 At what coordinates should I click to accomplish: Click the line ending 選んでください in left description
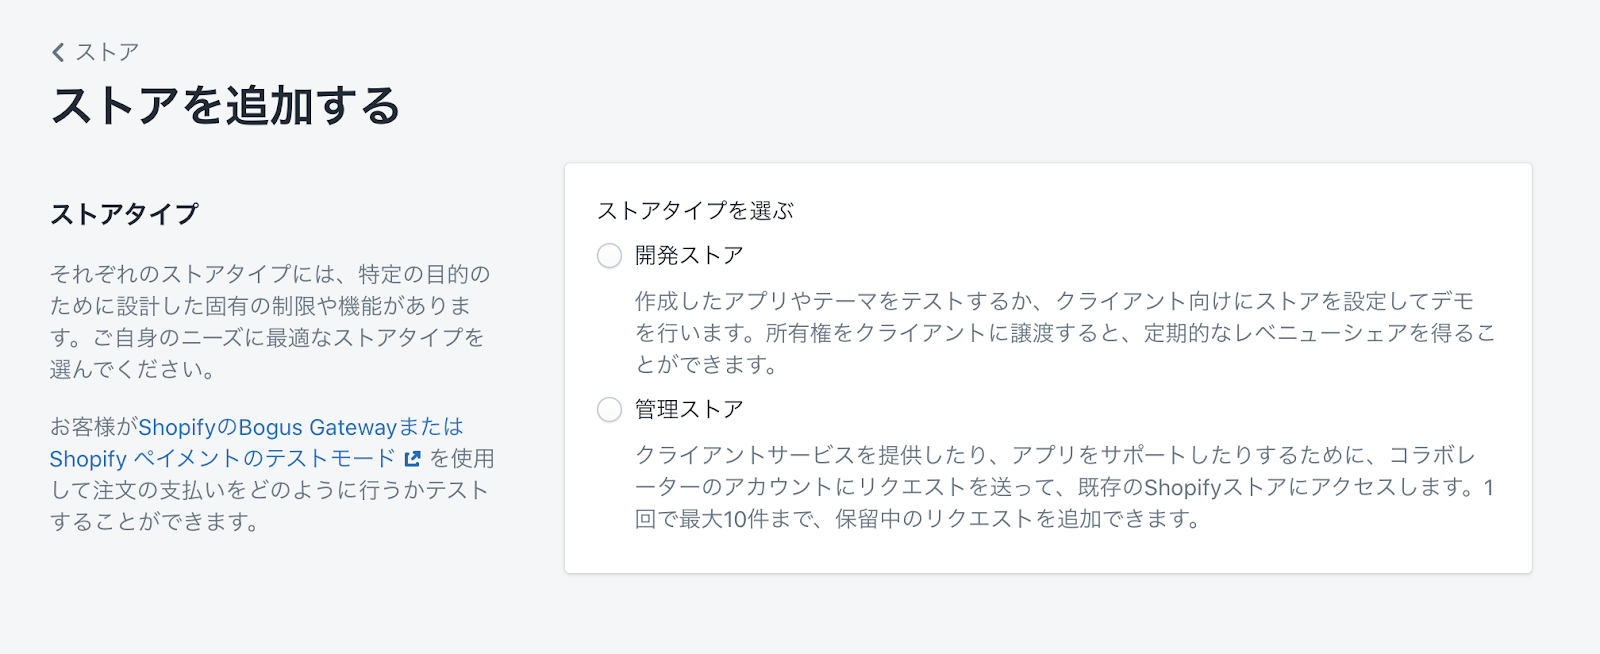(x=133, y=370)
